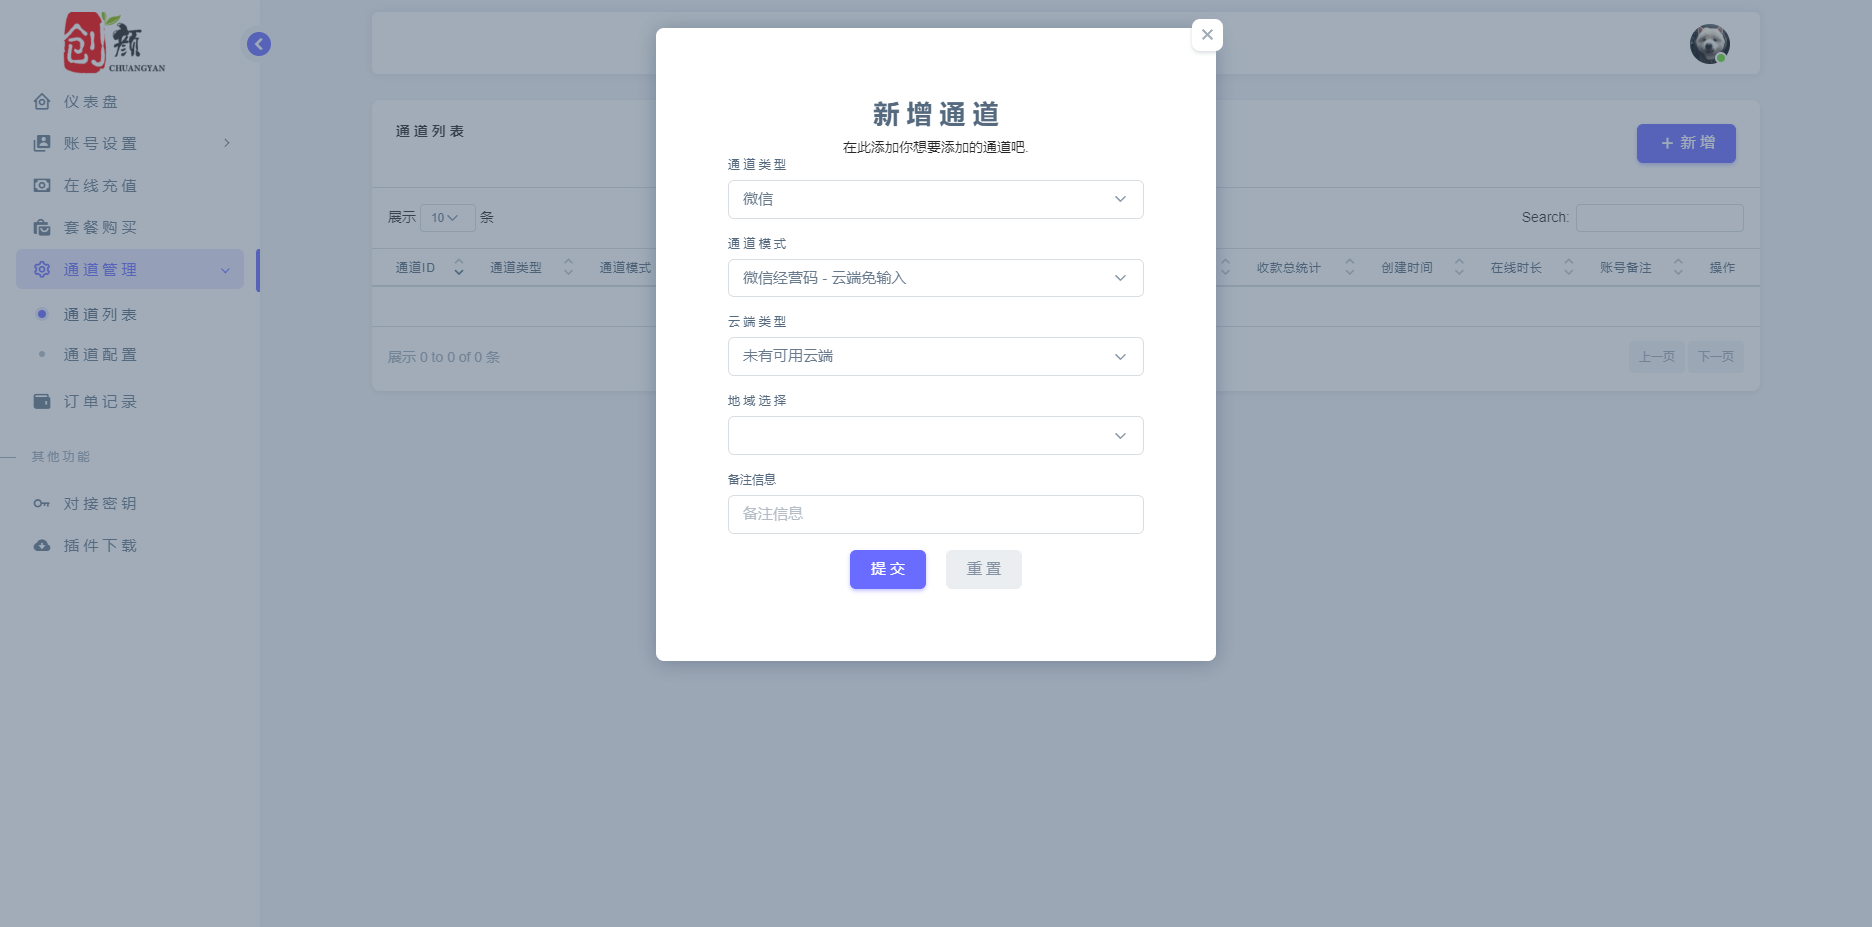
Task: Click the 对接密钥 key icon
Action: point(42,503)
